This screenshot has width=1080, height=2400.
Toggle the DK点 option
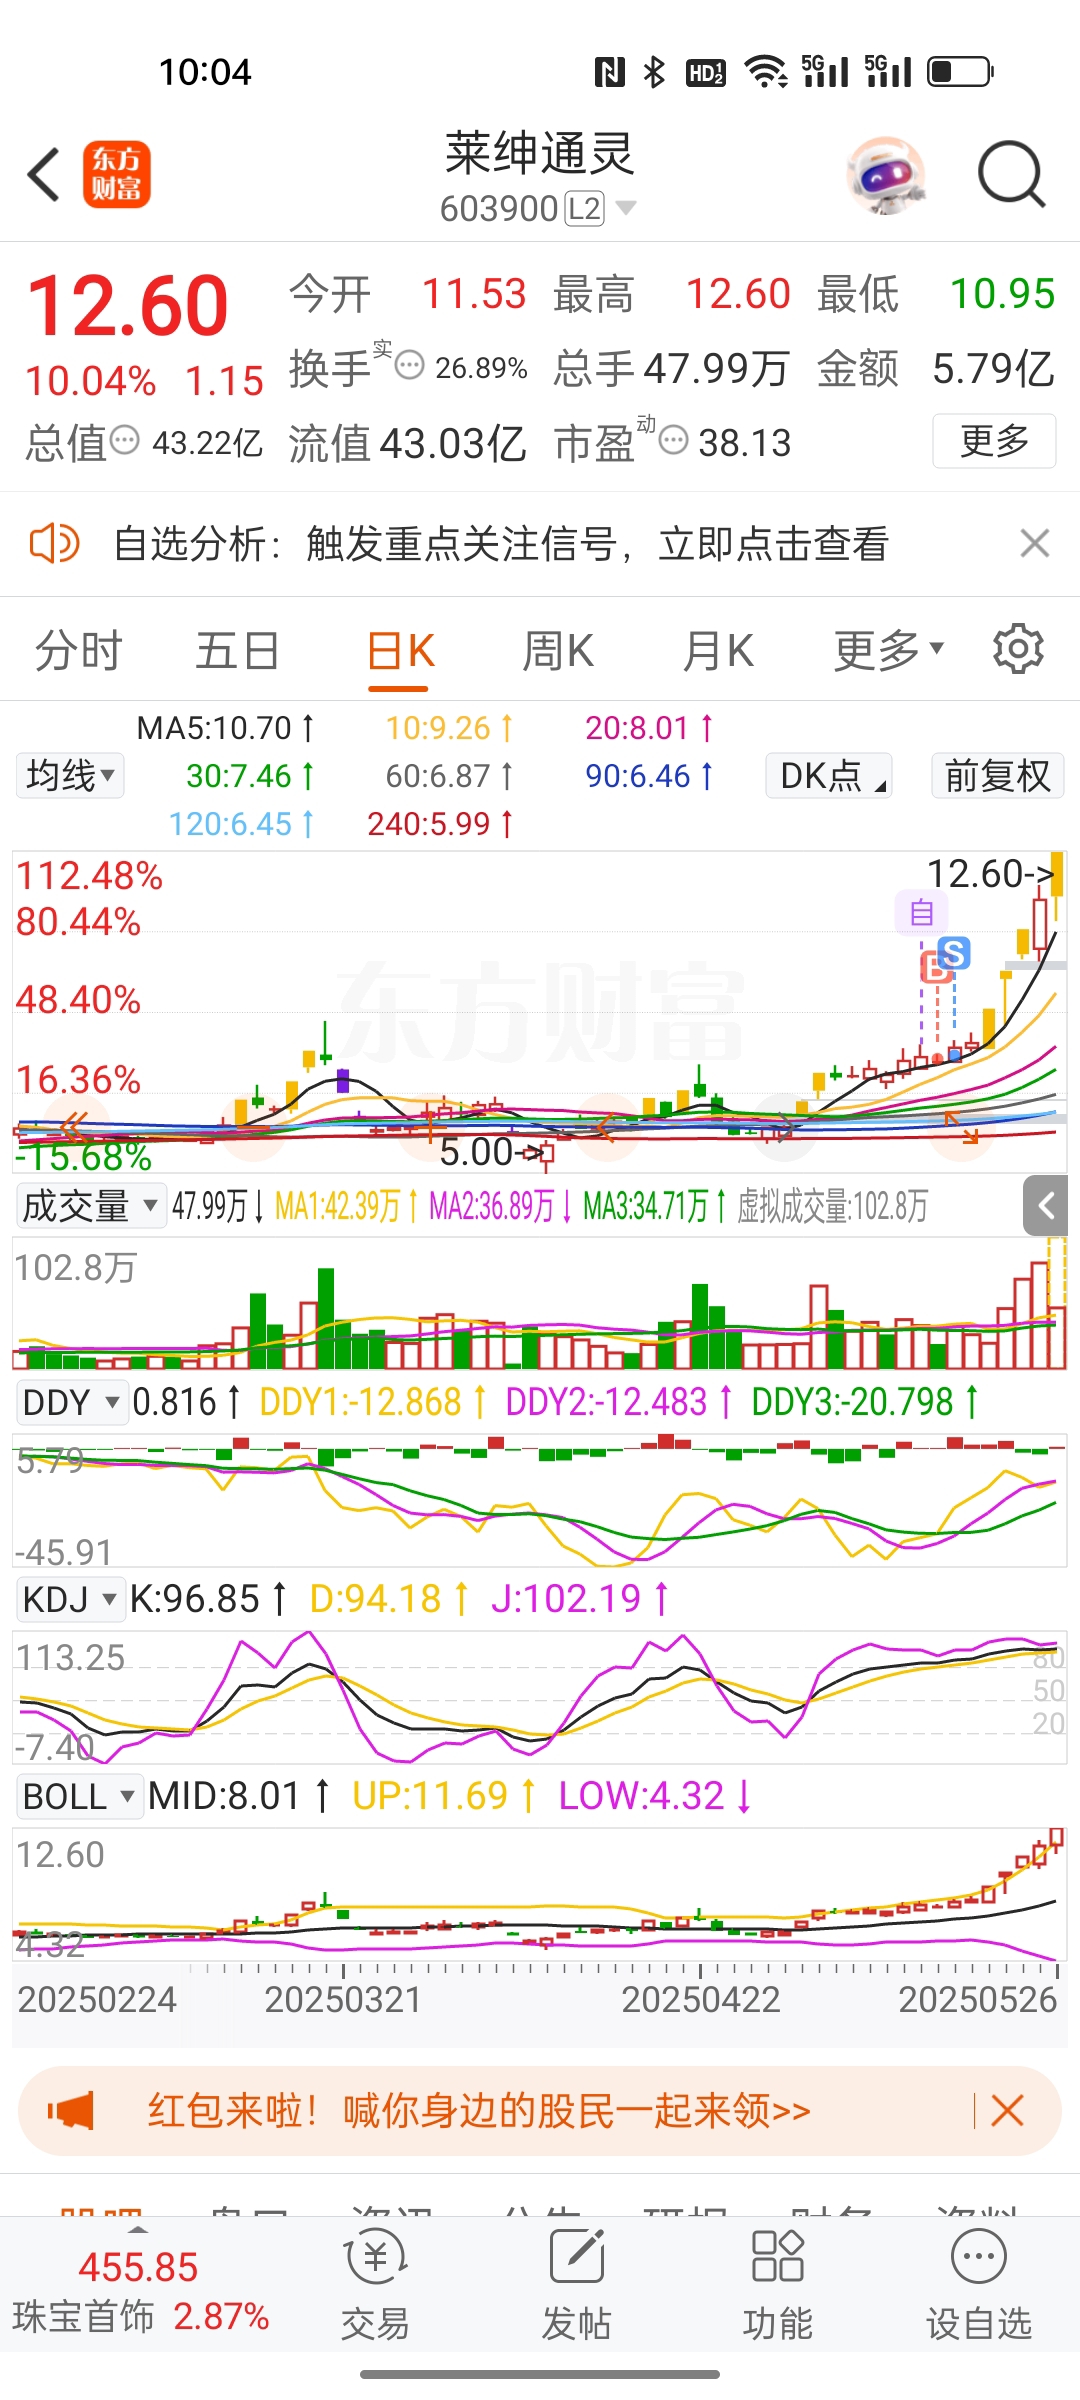[x=829, y=775]
